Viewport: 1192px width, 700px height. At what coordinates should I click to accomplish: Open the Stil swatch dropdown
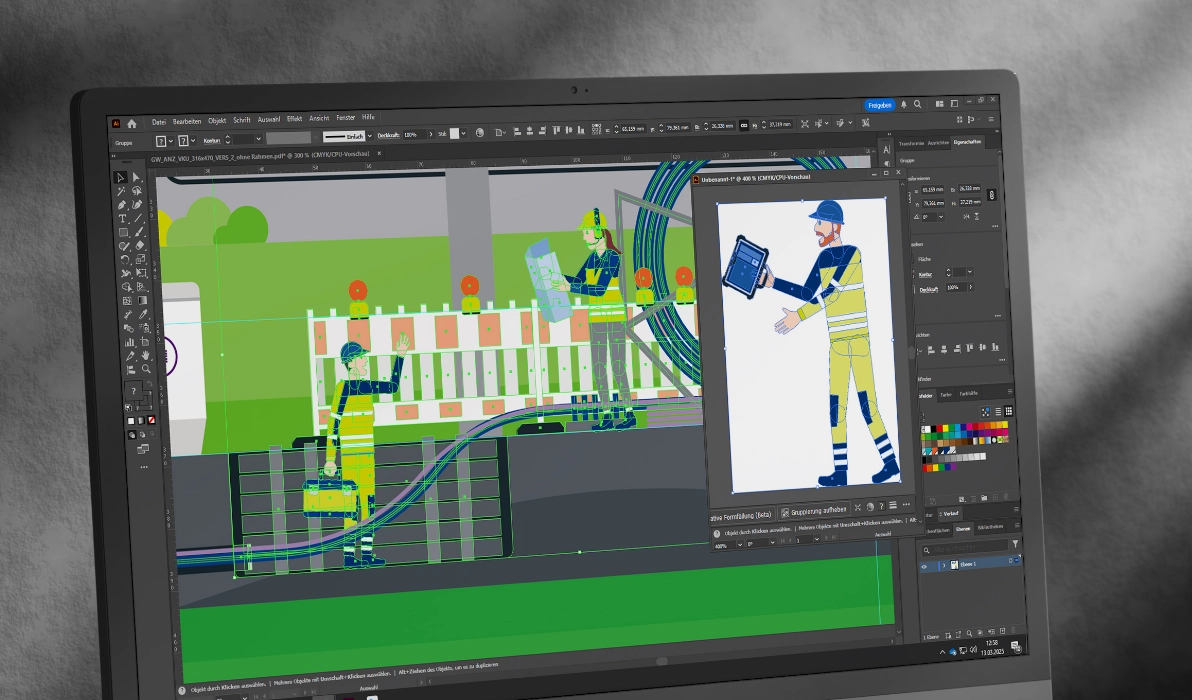[463, 134]
